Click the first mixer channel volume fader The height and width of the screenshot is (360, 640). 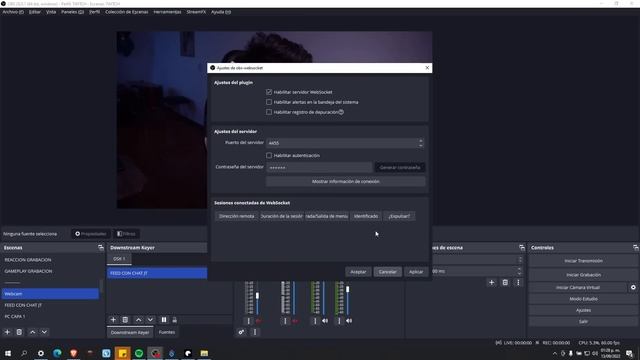tap(257, 296)
